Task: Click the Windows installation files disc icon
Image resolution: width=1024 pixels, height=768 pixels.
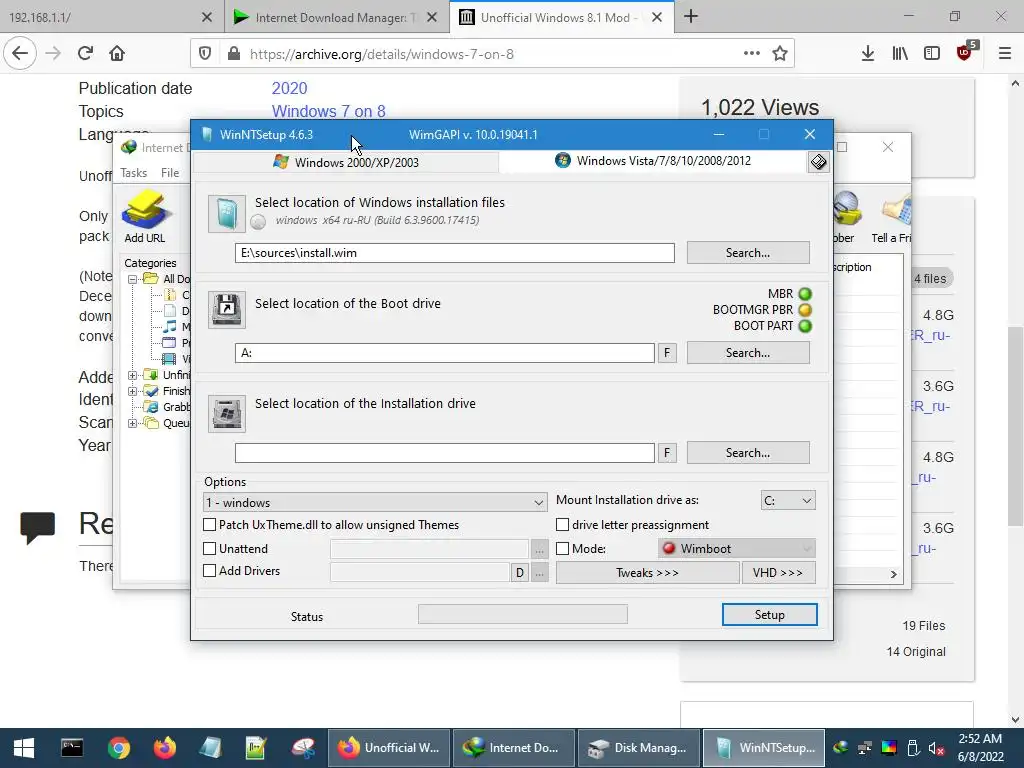Action: (227, 214)
